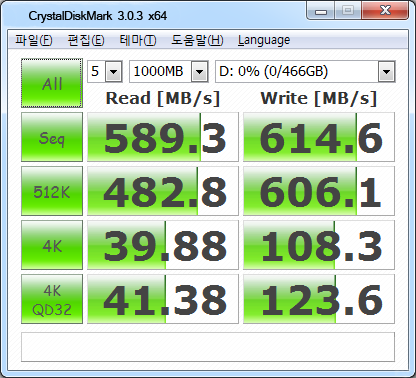Select the 4K write result 108.3
416x378 pixels.
tap(319, 245)
